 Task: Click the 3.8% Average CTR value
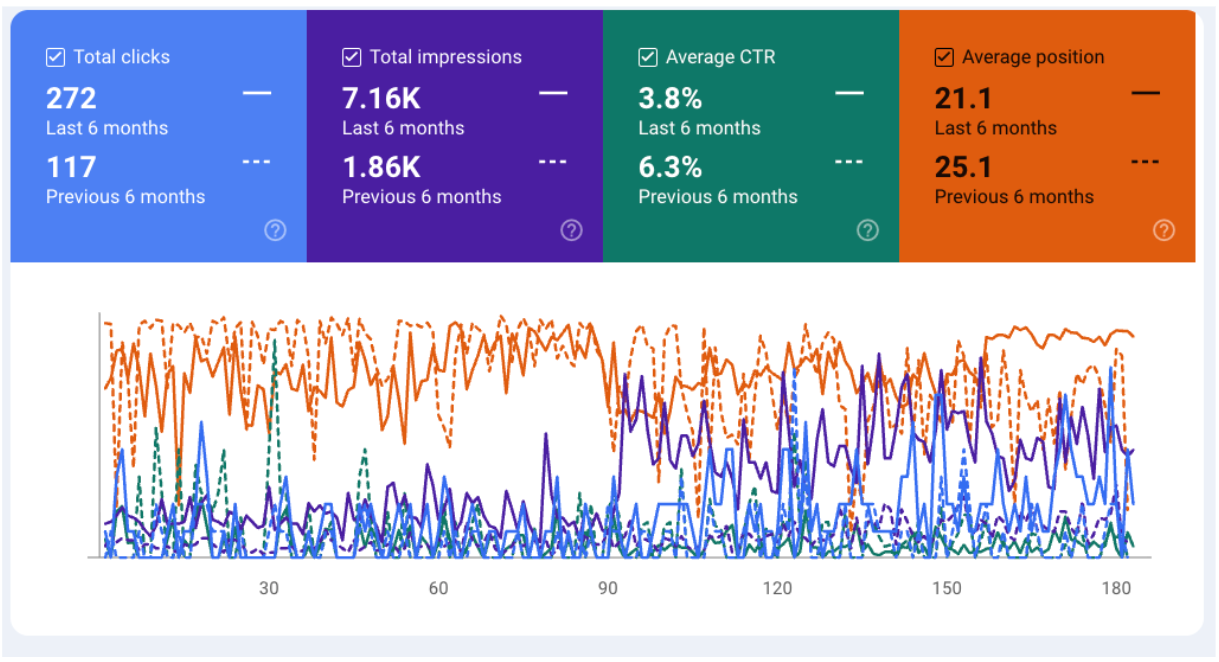[670, 98]
